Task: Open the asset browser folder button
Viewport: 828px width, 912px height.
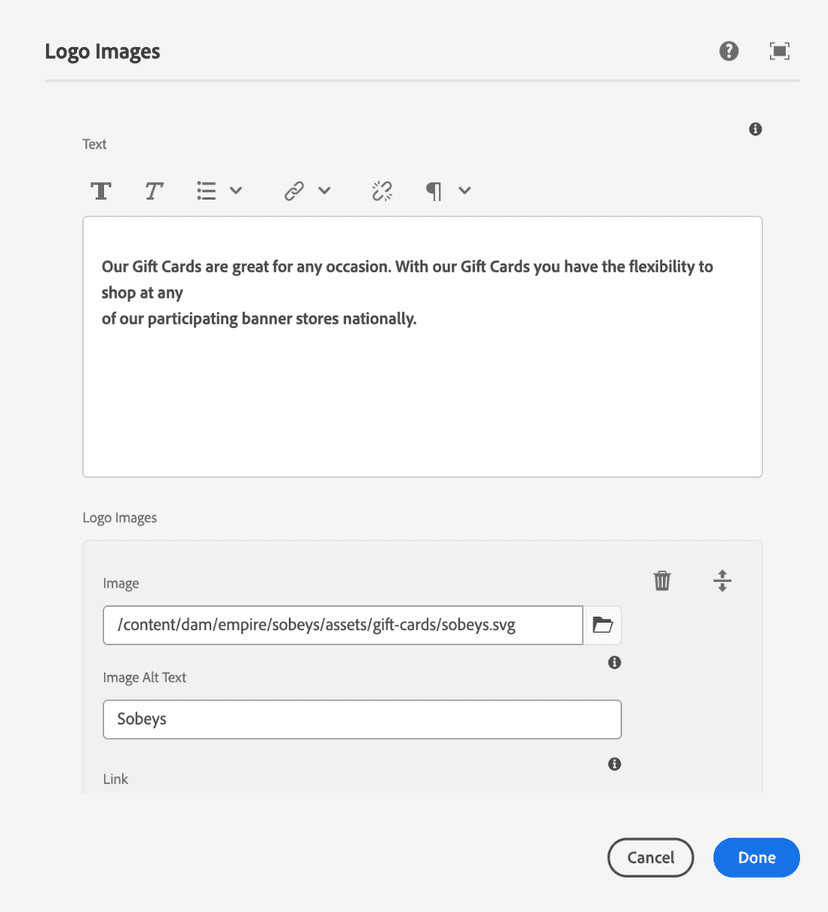Action: tap(602, 625)
